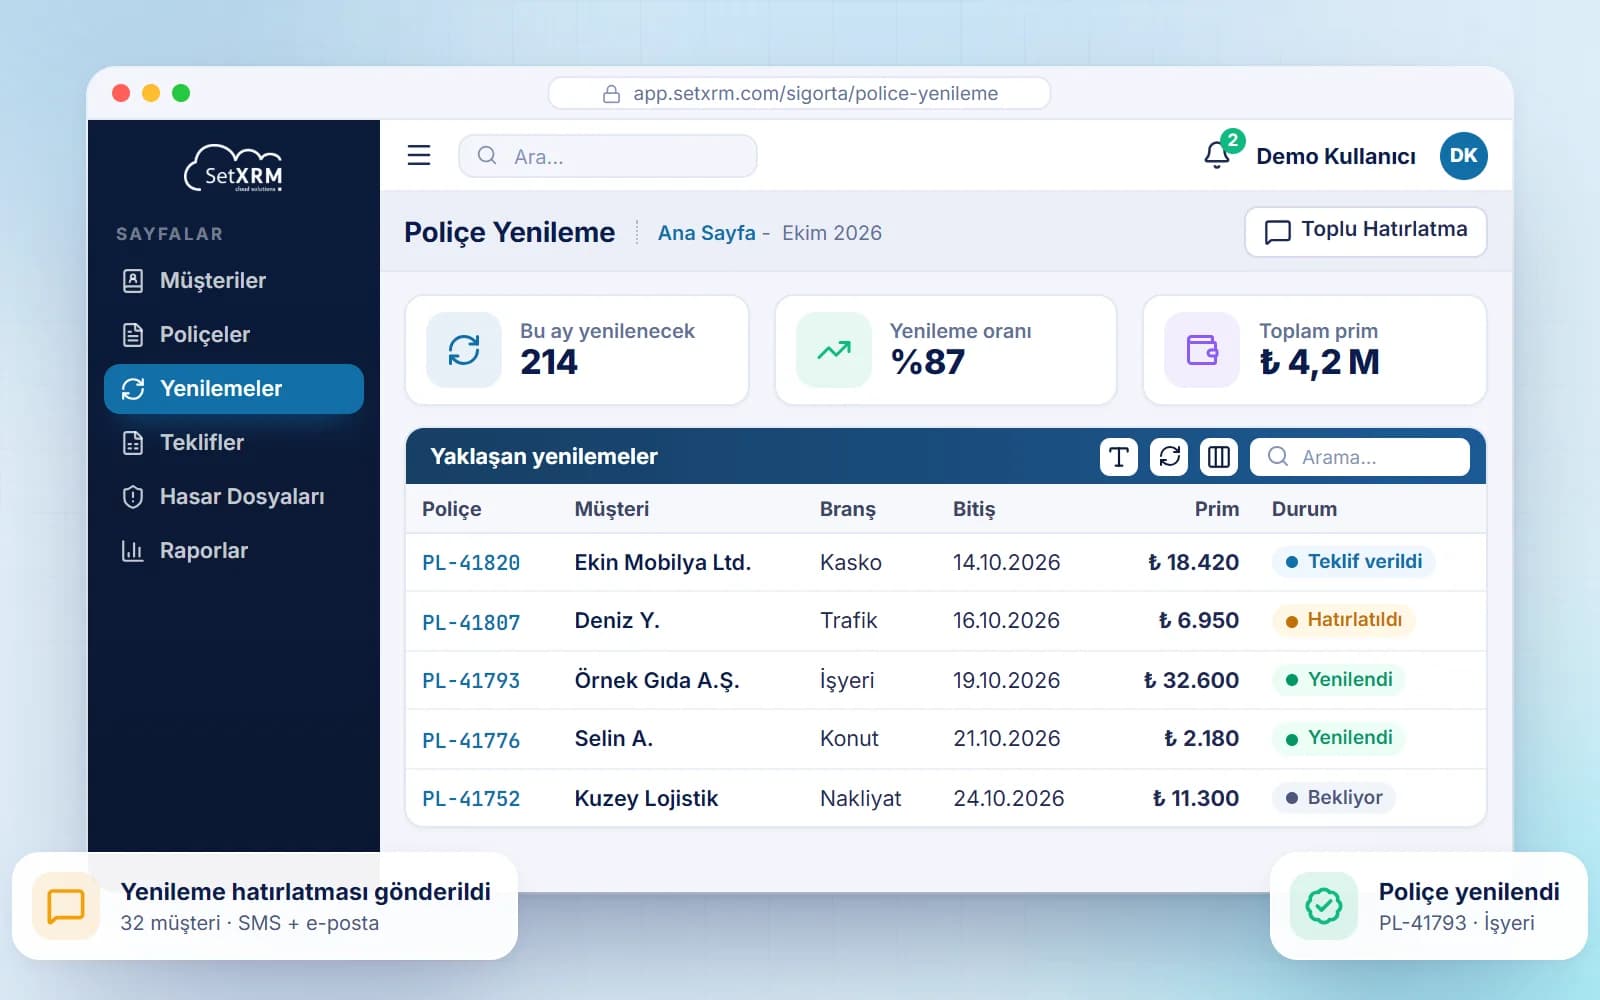Click the Demo Kullanıcı user name
The width and height of the screenshot is (1600, 1000).
(x=1336, y=156)
